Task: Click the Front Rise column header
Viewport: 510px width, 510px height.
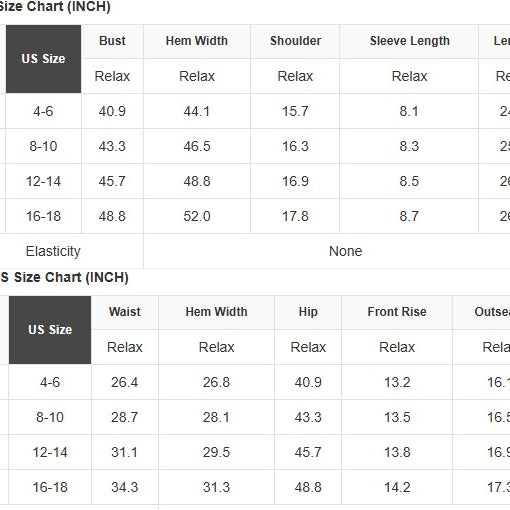Action: (x=397, y=312)
